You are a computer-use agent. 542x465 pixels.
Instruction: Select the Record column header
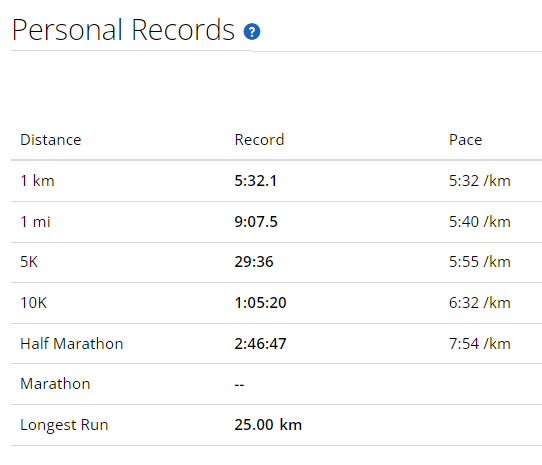click(259, 140)
